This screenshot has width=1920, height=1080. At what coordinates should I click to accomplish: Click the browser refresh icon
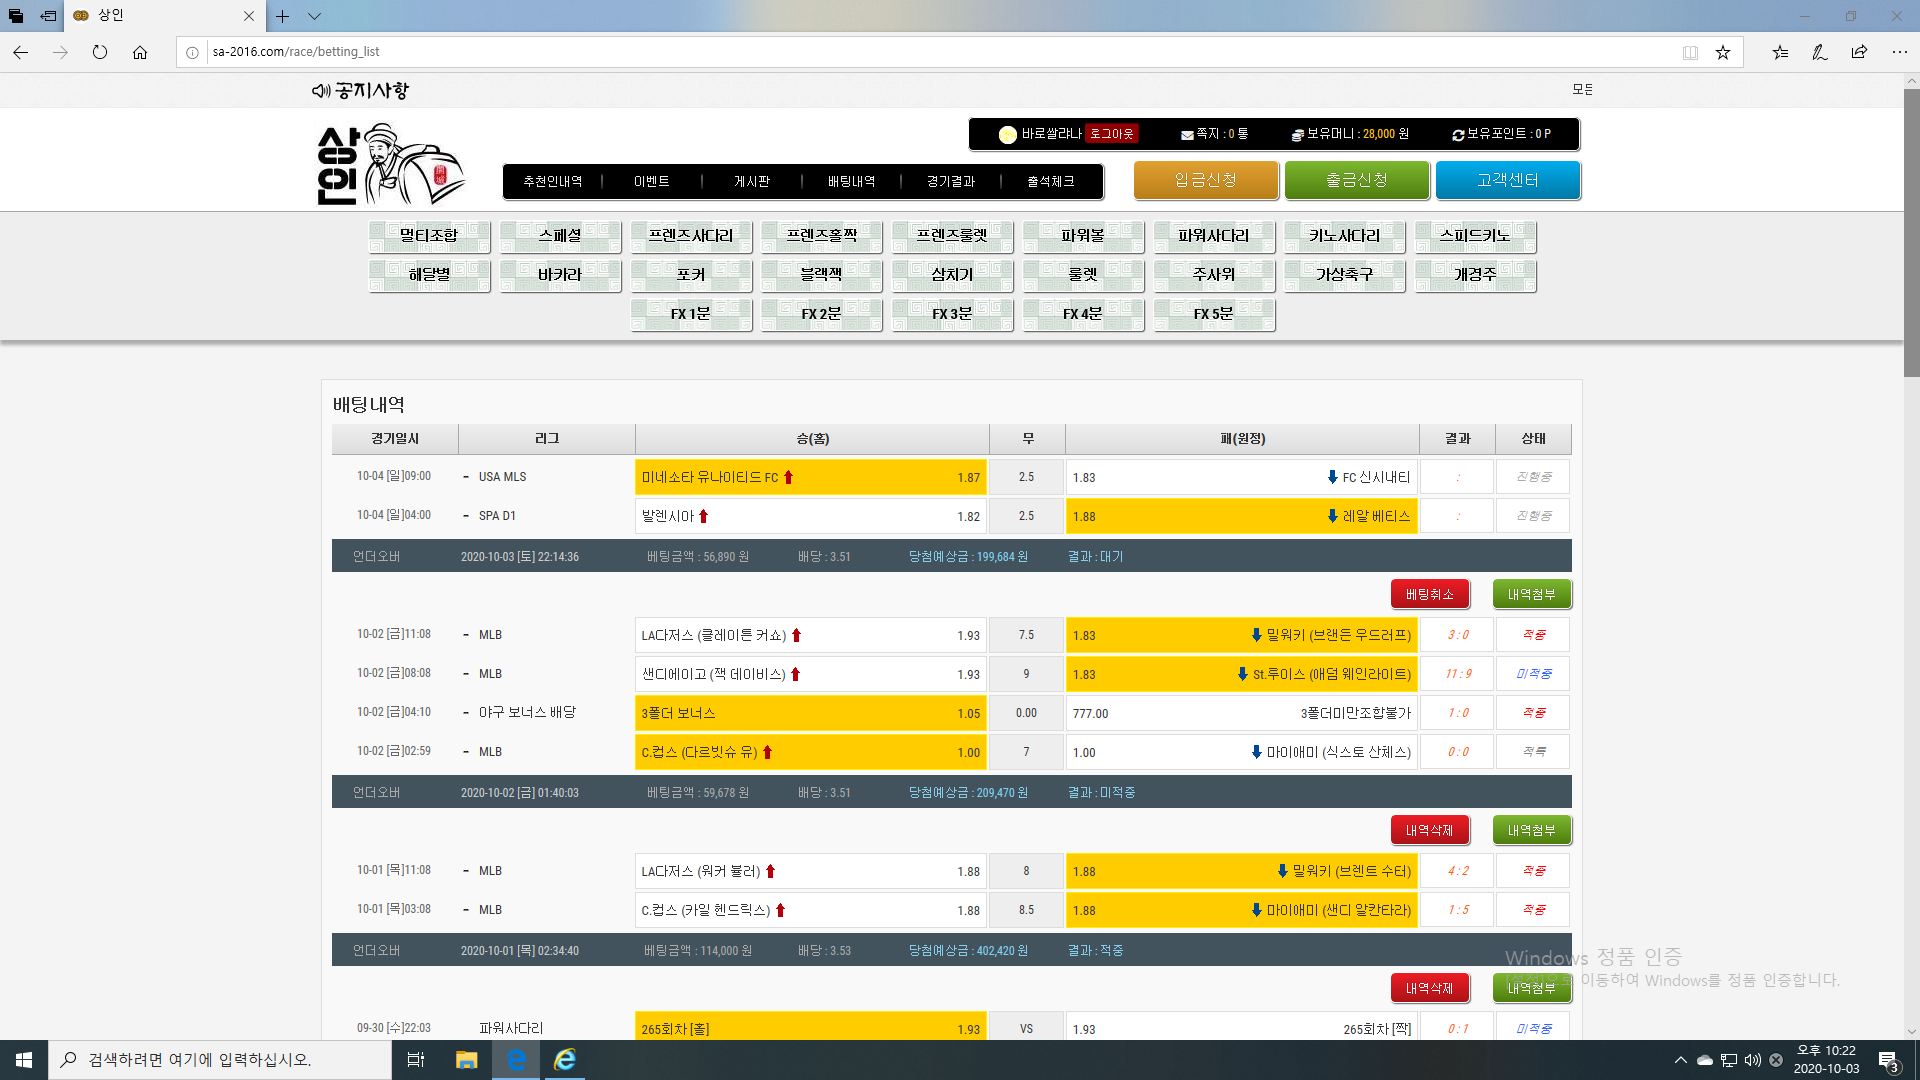coord(100,52)
